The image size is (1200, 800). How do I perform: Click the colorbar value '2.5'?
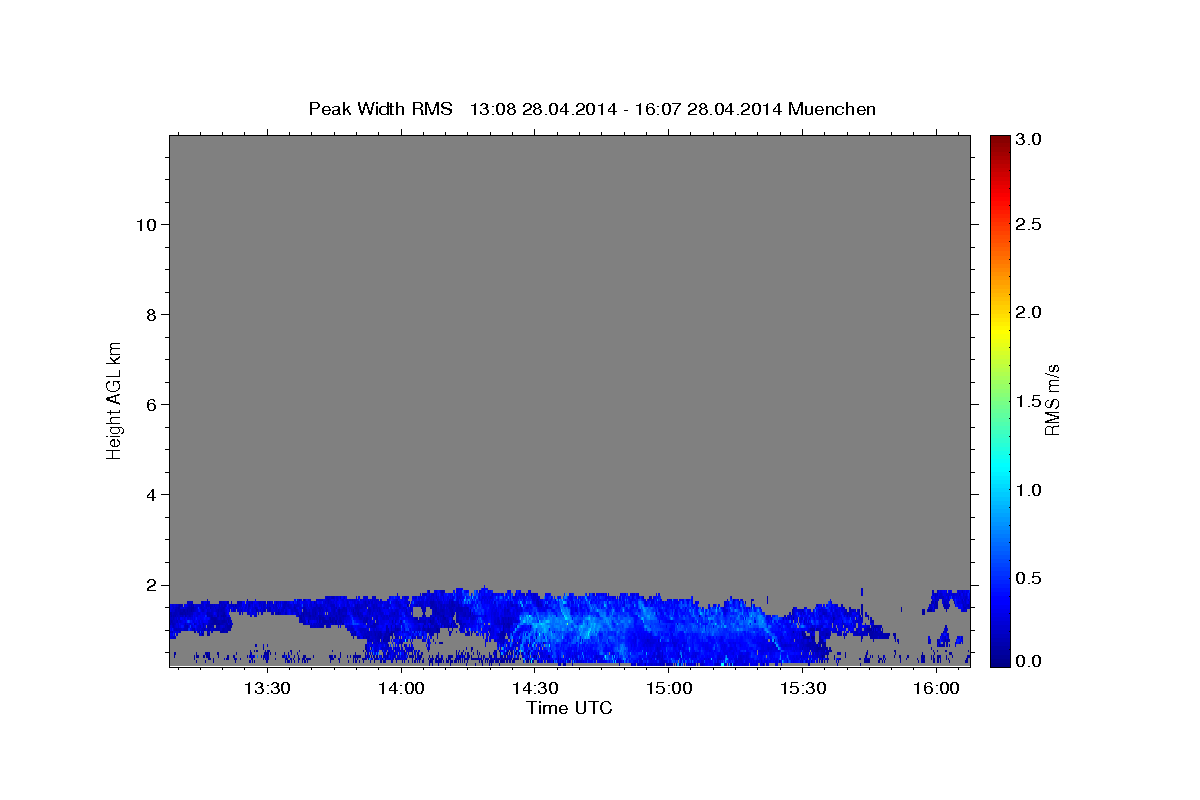pyautogui.click(x=1029, y=224)
